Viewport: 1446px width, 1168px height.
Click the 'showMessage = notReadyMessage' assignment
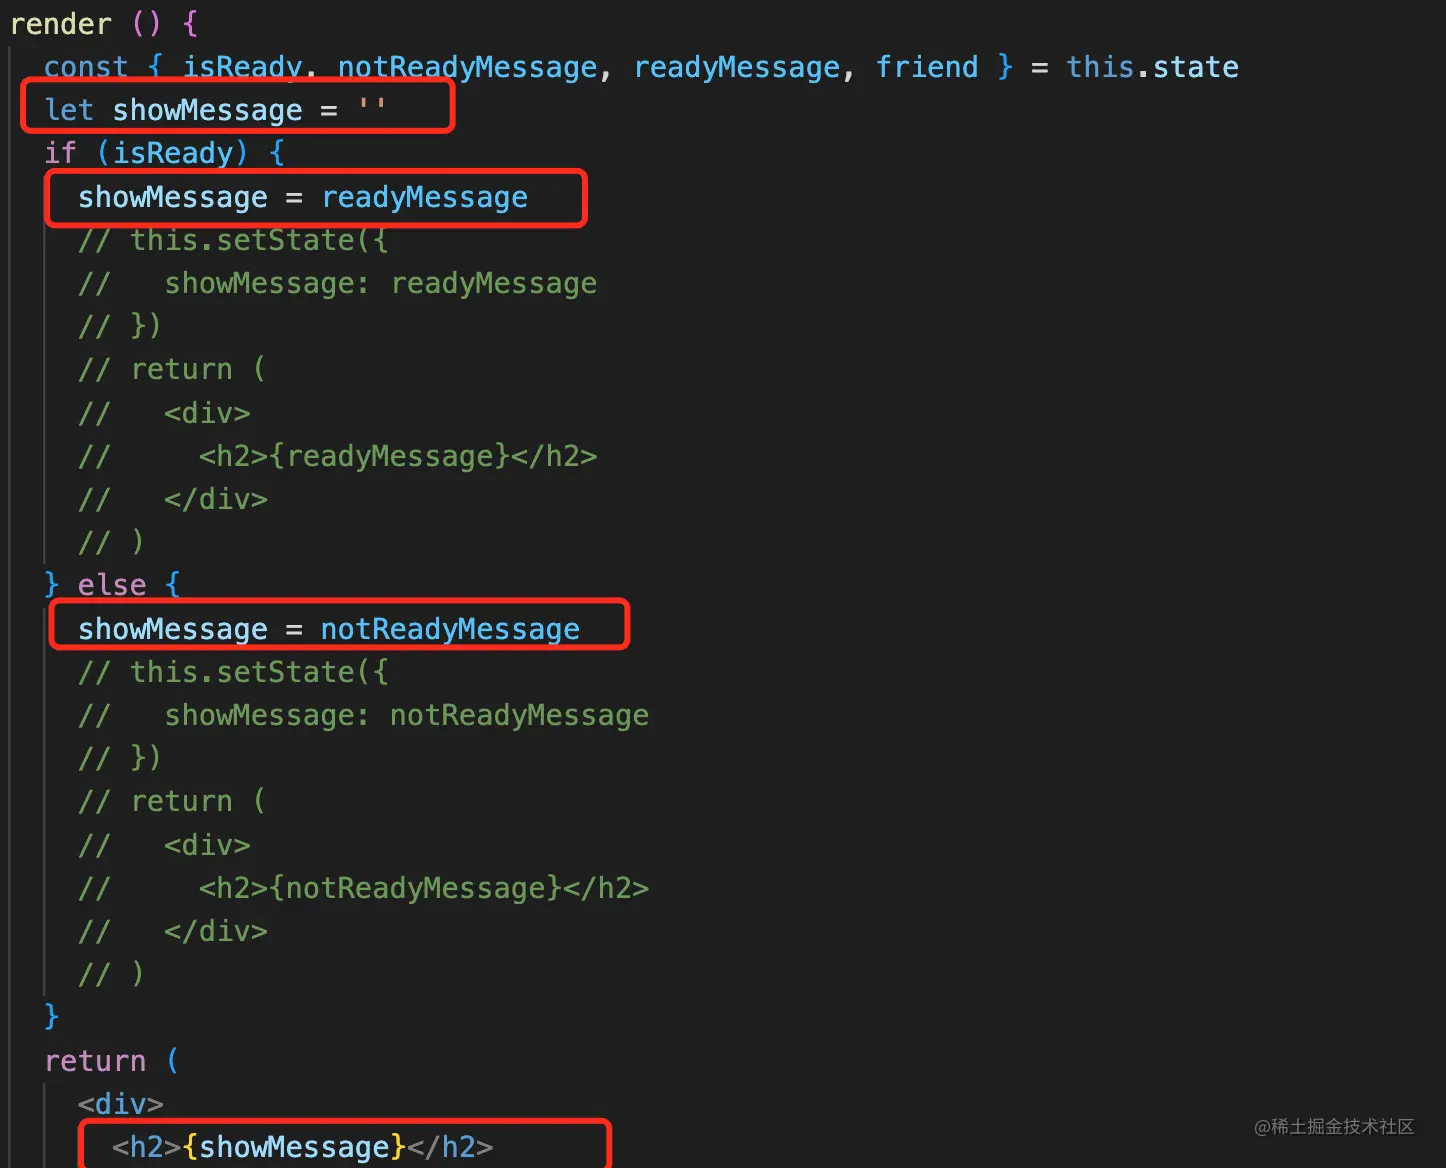tap(329, 629)
